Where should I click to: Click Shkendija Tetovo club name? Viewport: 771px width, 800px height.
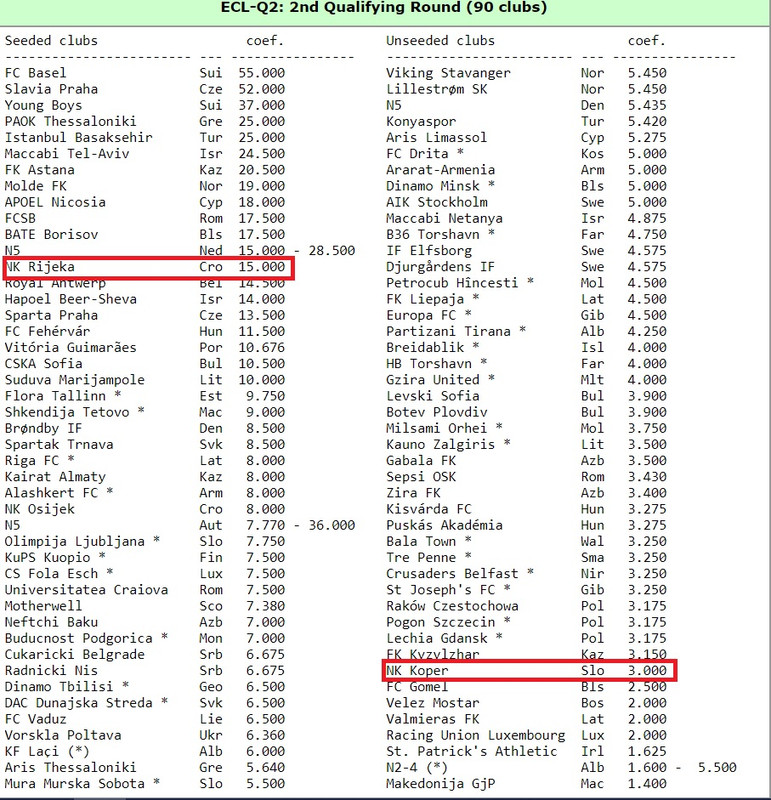coord(74,412)
